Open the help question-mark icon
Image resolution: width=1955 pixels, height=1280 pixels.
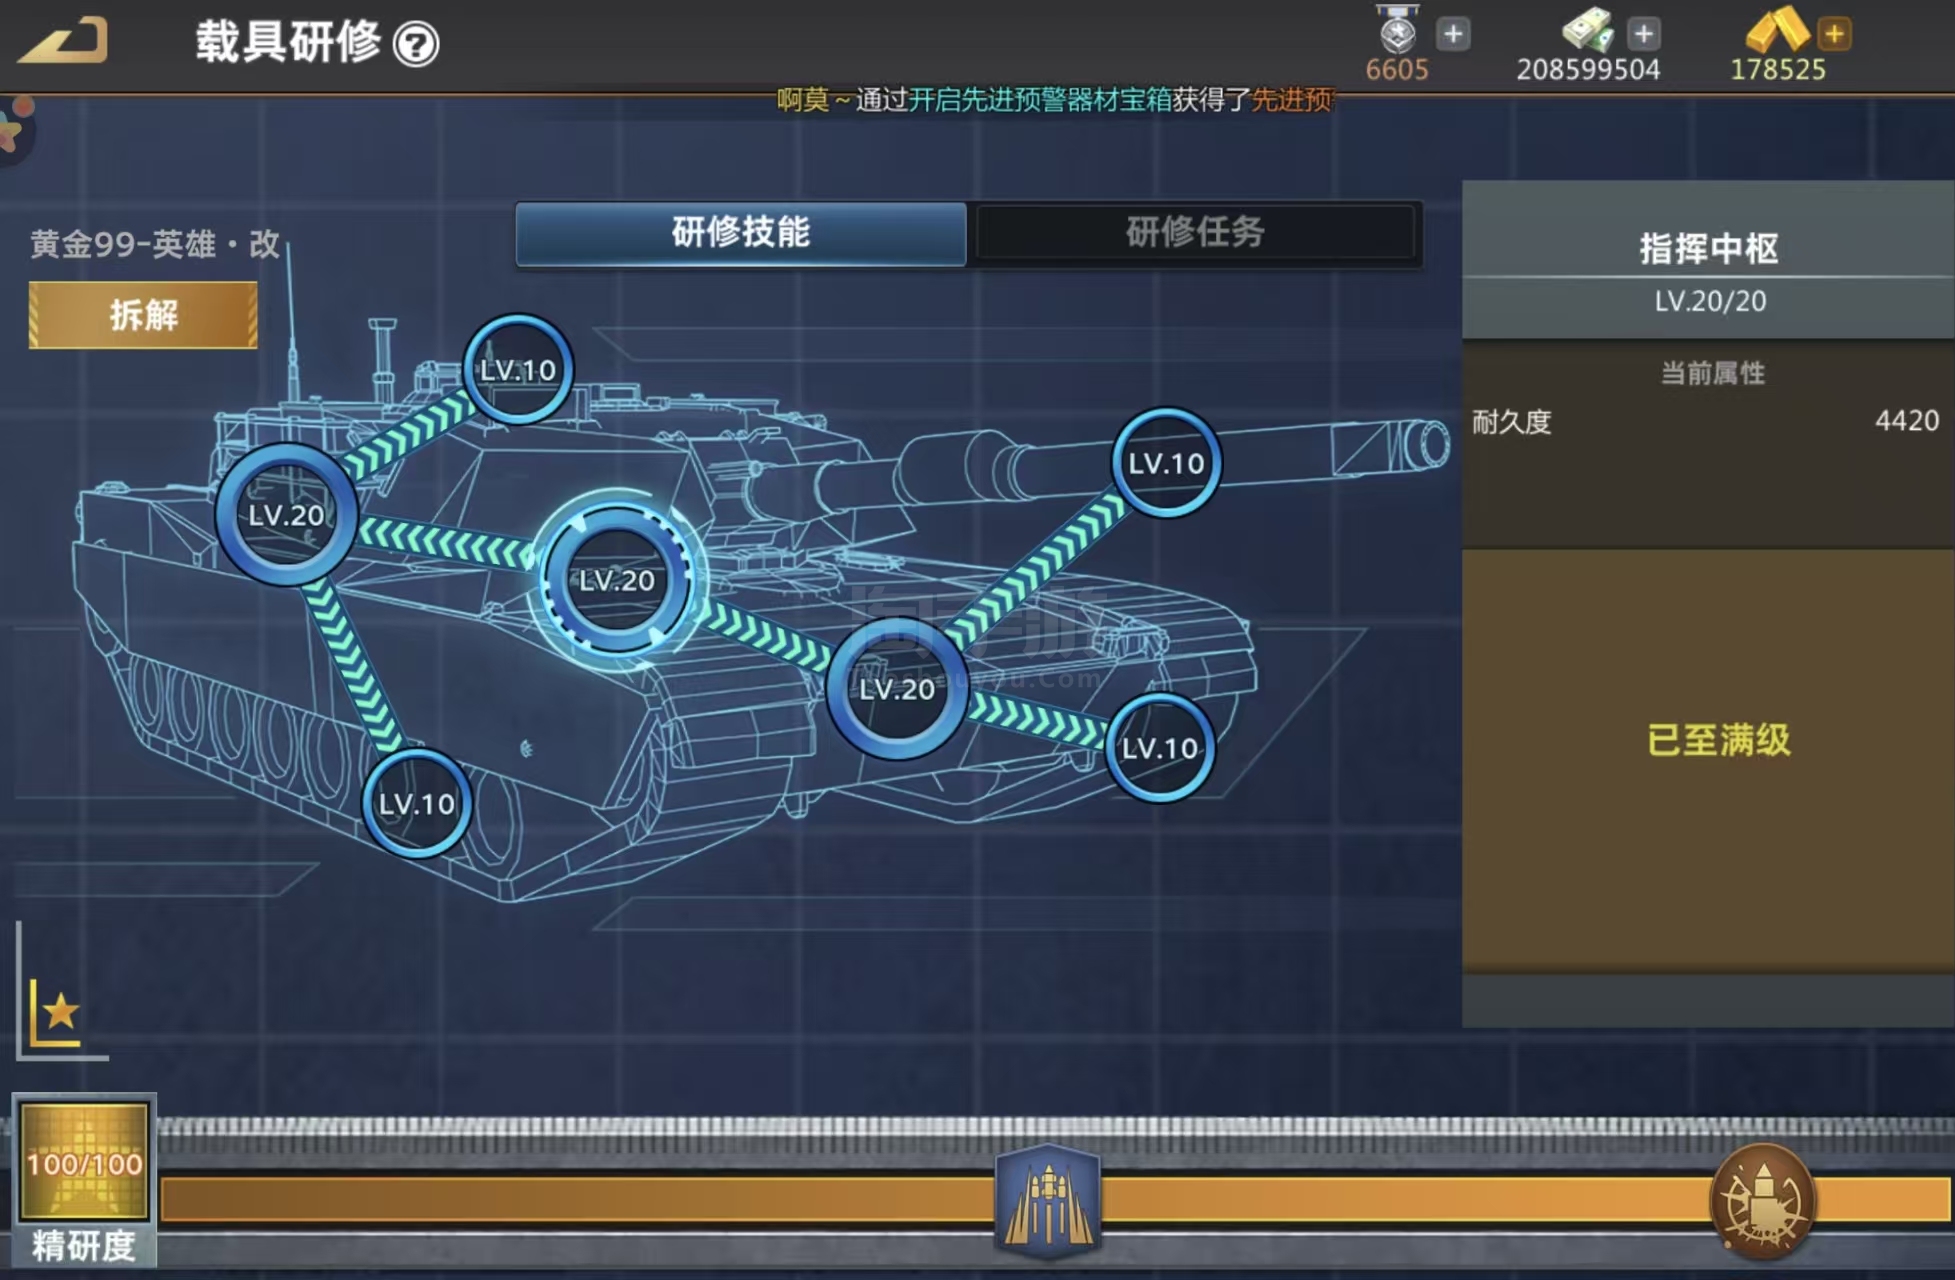click(x=416, y=44)
